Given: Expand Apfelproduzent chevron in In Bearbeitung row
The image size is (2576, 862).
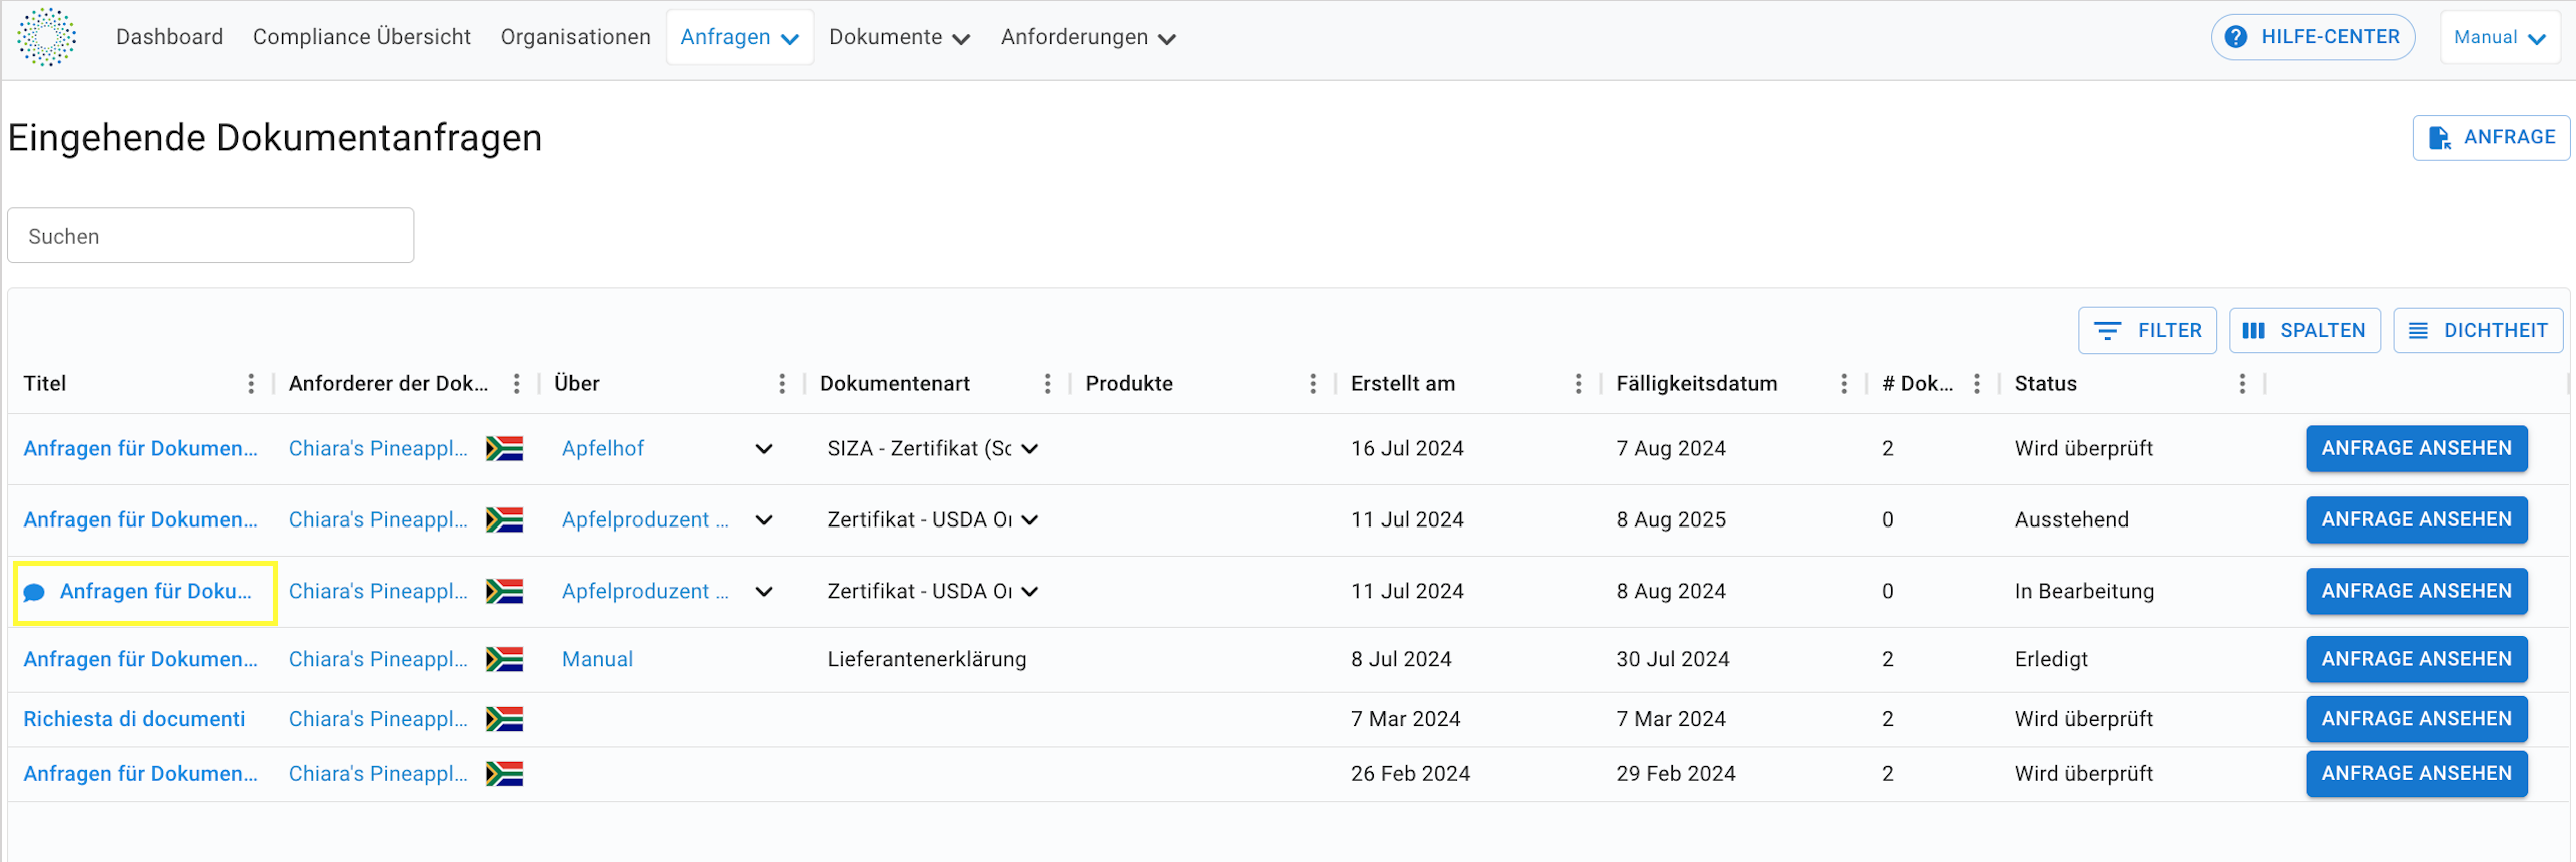Looking at the screenshot, I should tap(764, 592).
